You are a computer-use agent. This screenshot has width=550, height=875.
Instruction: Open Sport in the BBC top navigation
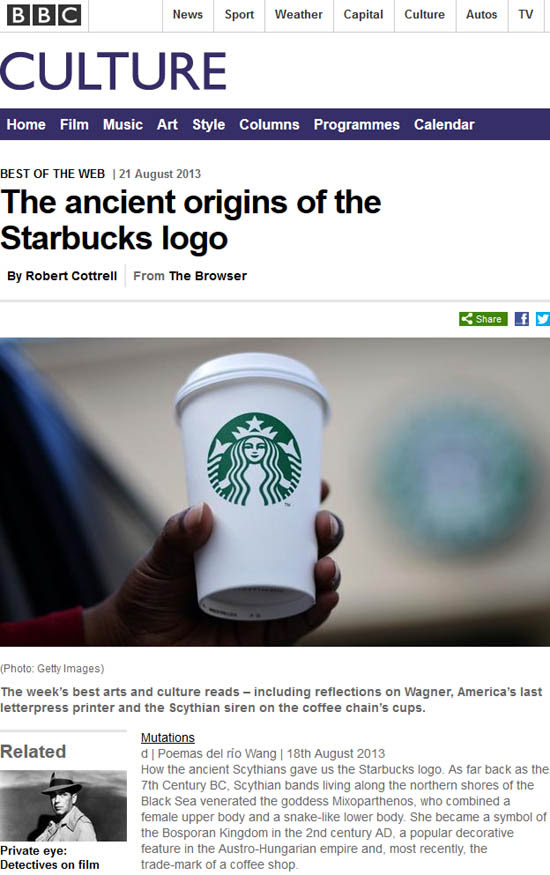pyautogui.click(x=239, y=15)
